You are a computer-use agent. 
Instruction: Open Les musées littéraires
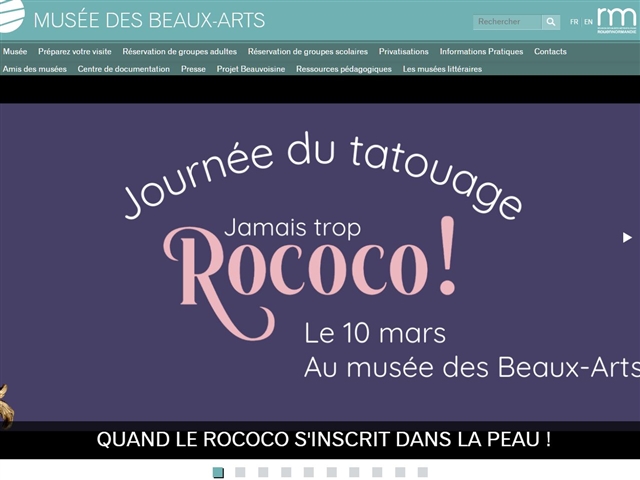(442, 69)
